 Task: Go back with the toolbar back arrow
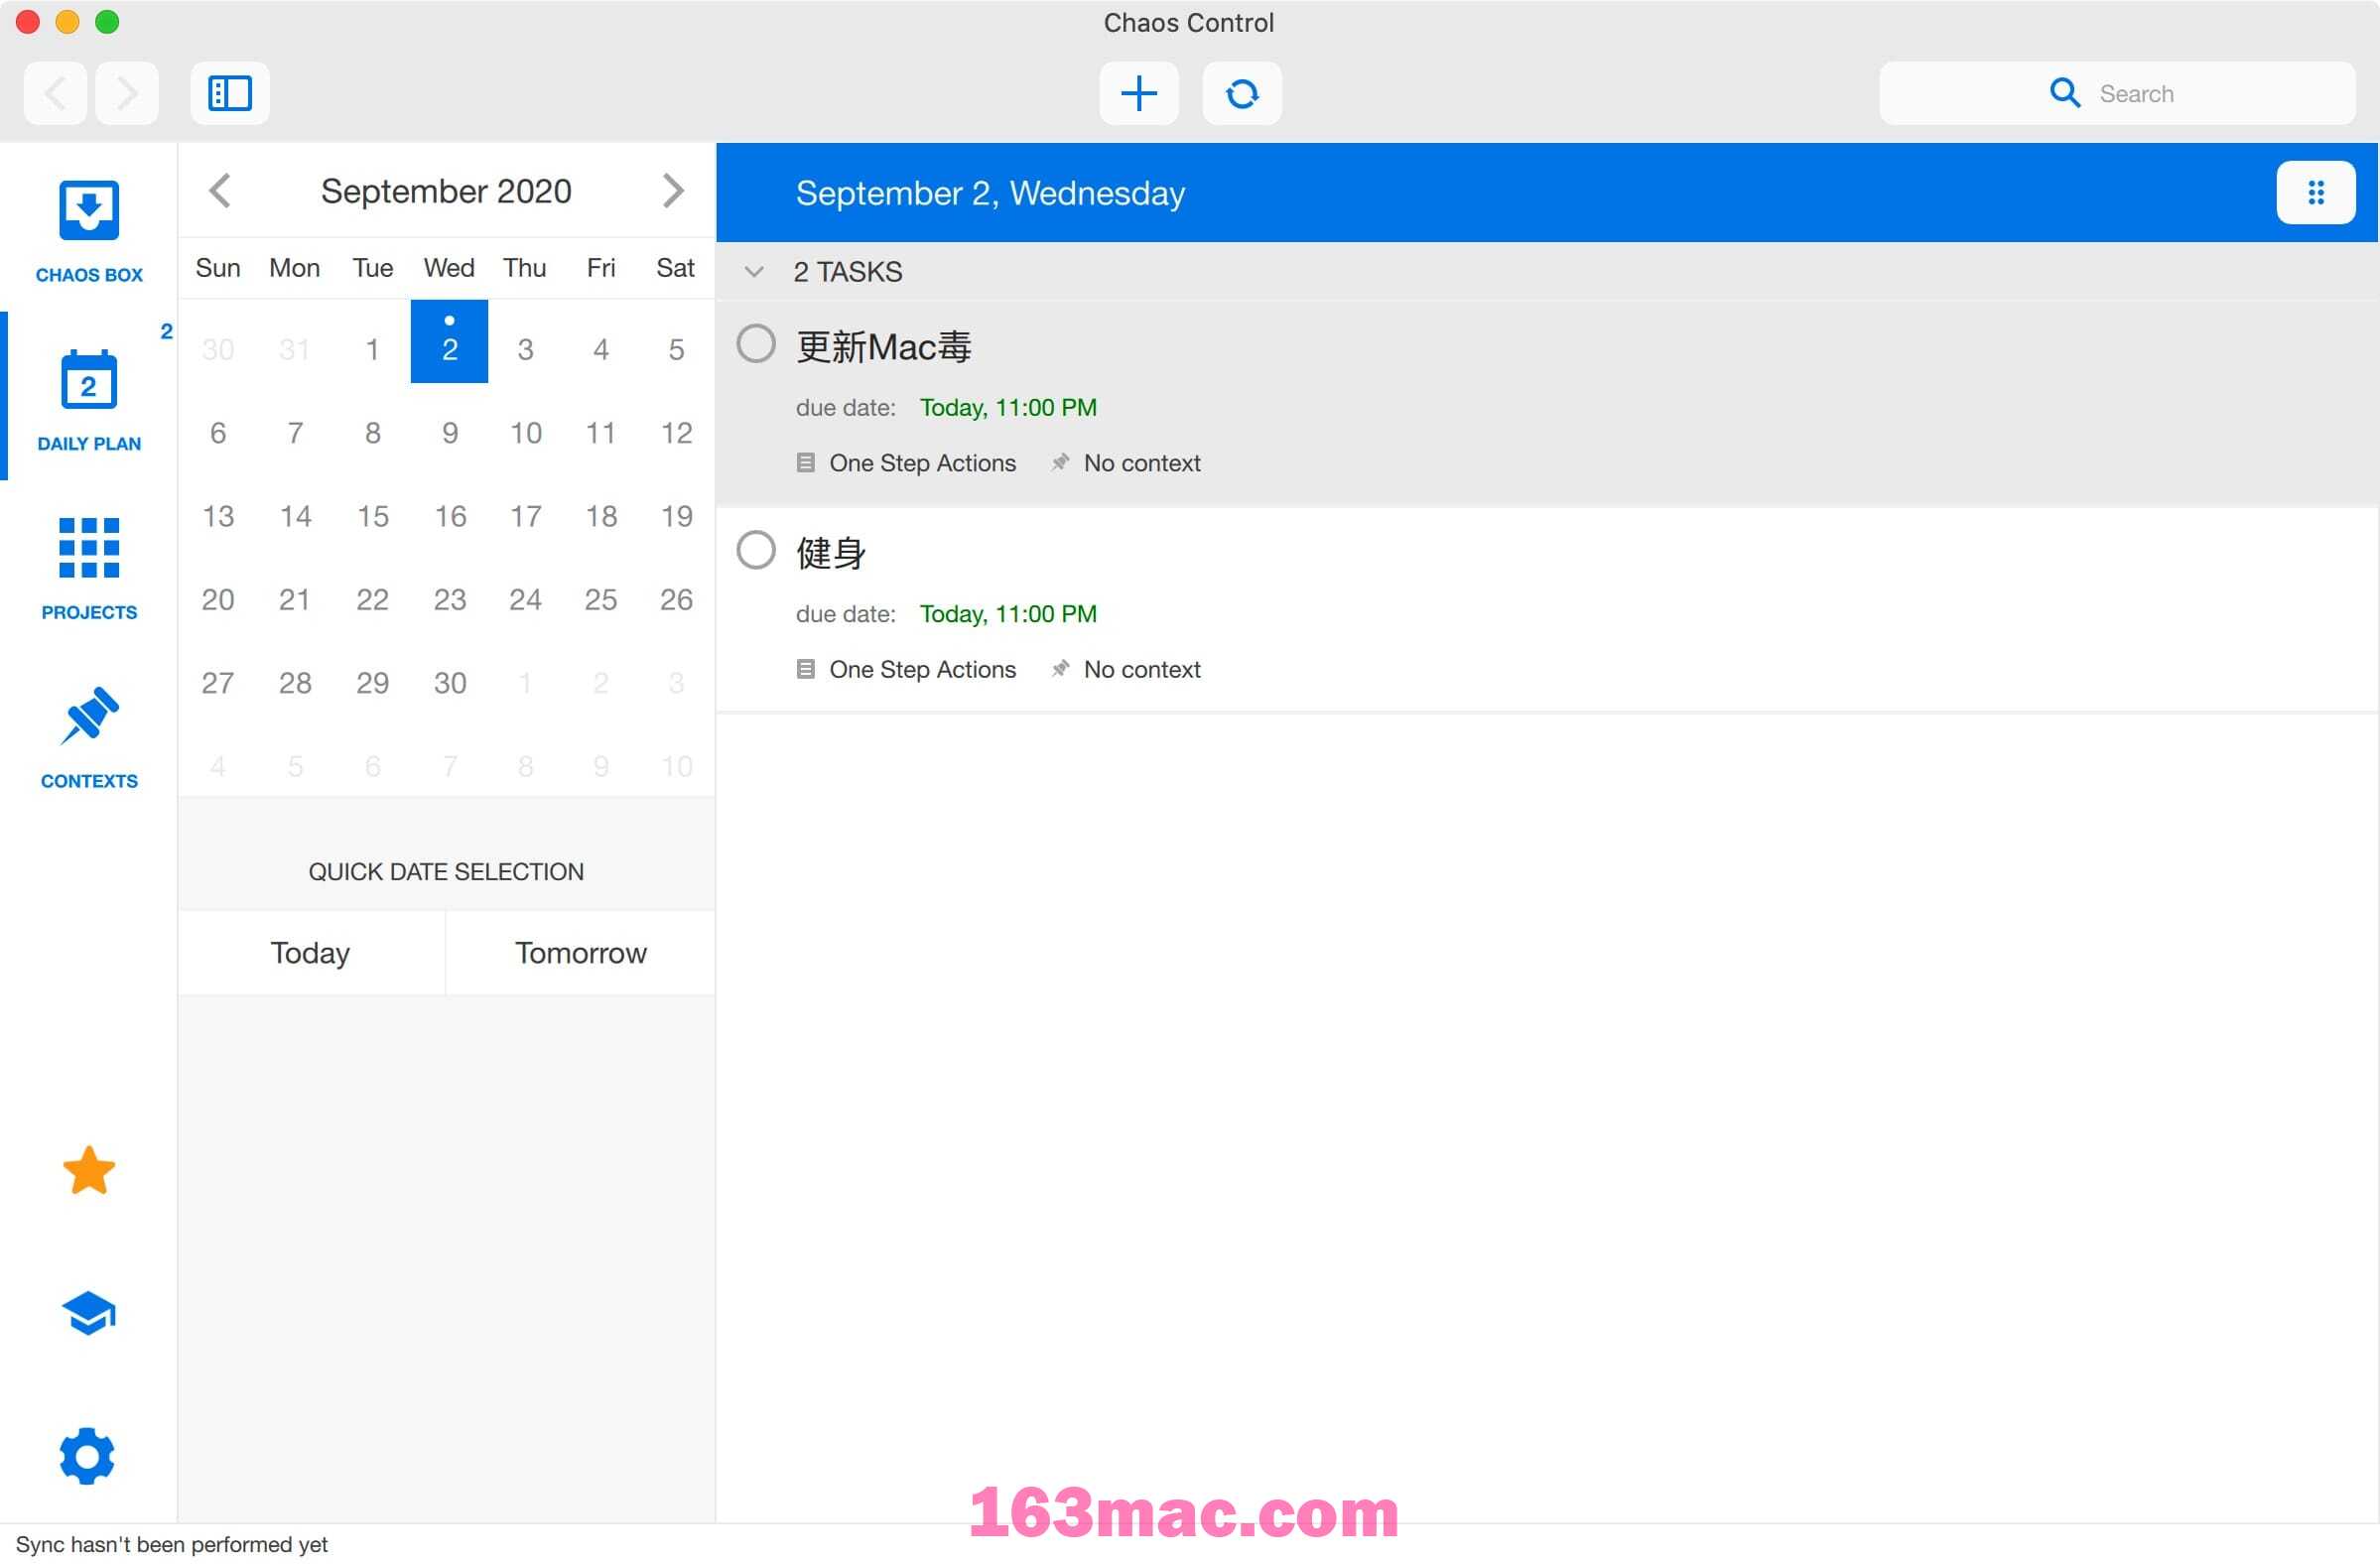(56, 93)
